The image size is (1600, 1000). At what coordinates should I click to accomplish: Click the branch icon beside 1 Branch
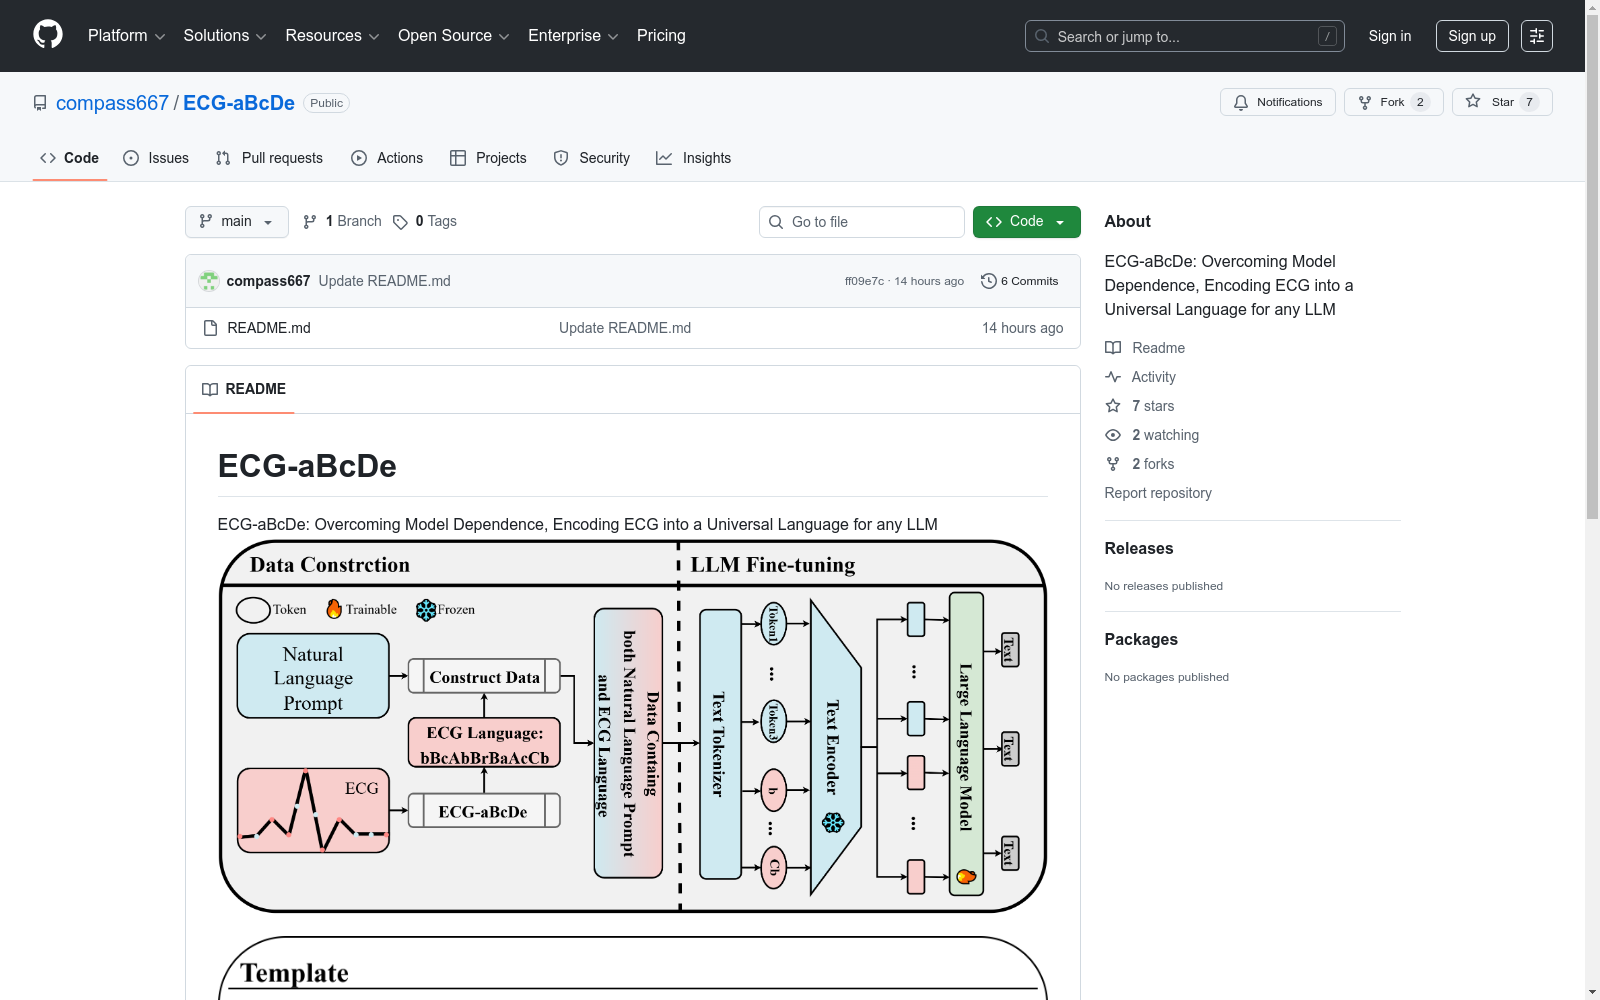[310, 222]
